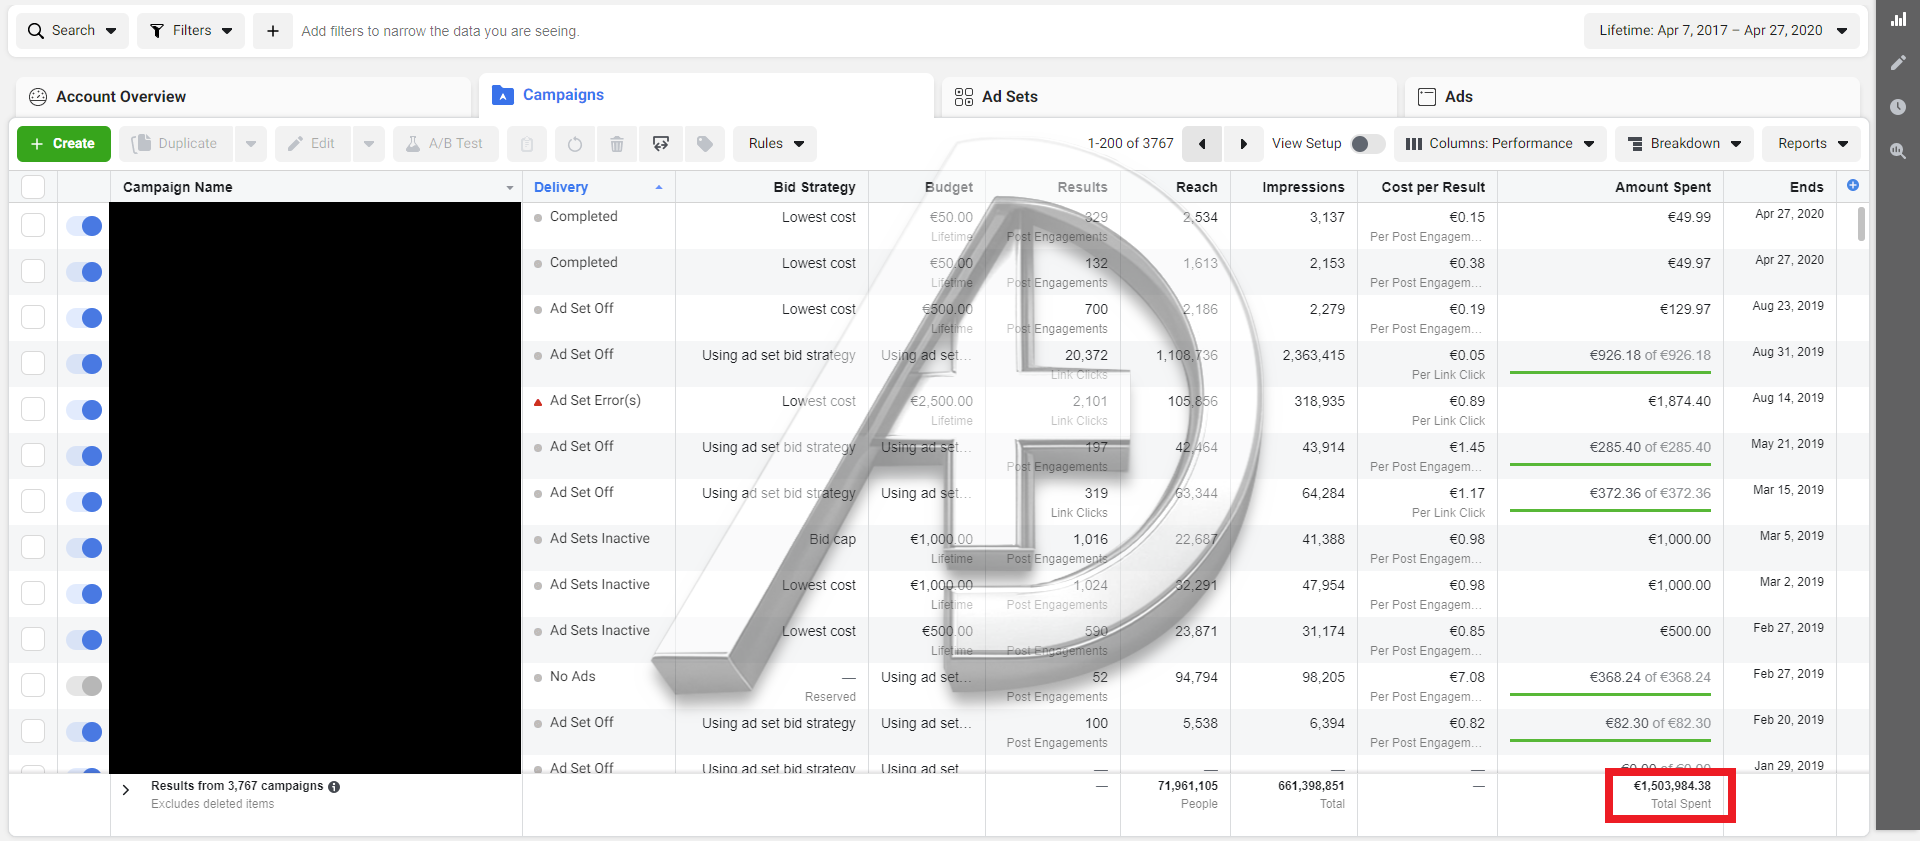Expand the Breakdown dropdown
The width and height of the screenshot is (1920, 841).
[x=1684, y=144]
